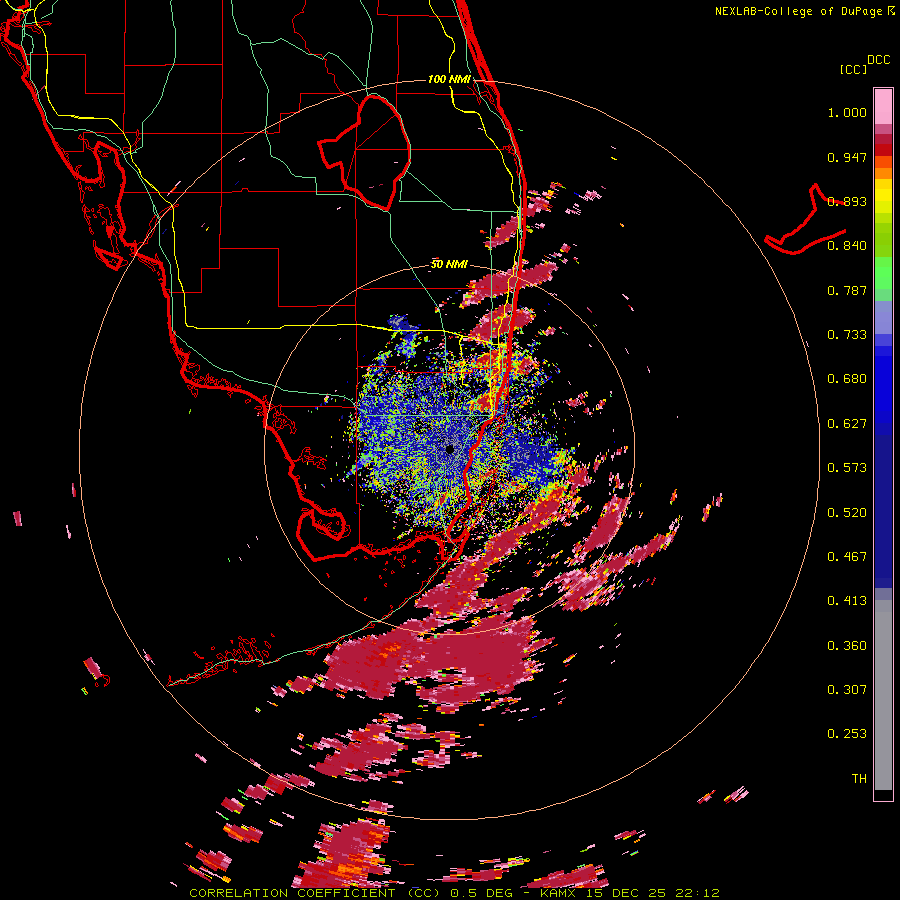900x900 pixels.
Task: Click the 0.520 scale label
Action: click(x=847, y=513)
